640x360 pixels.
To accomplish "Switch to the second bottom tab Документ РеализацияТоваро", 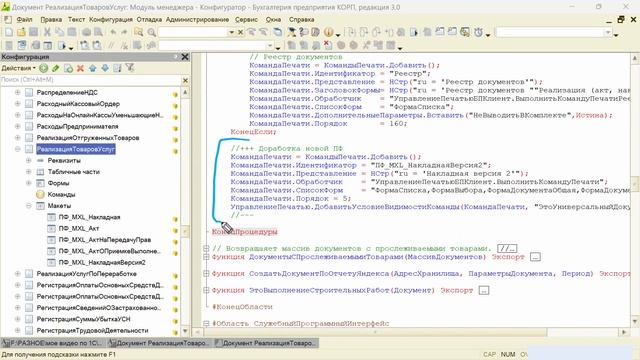I will 159,343.
